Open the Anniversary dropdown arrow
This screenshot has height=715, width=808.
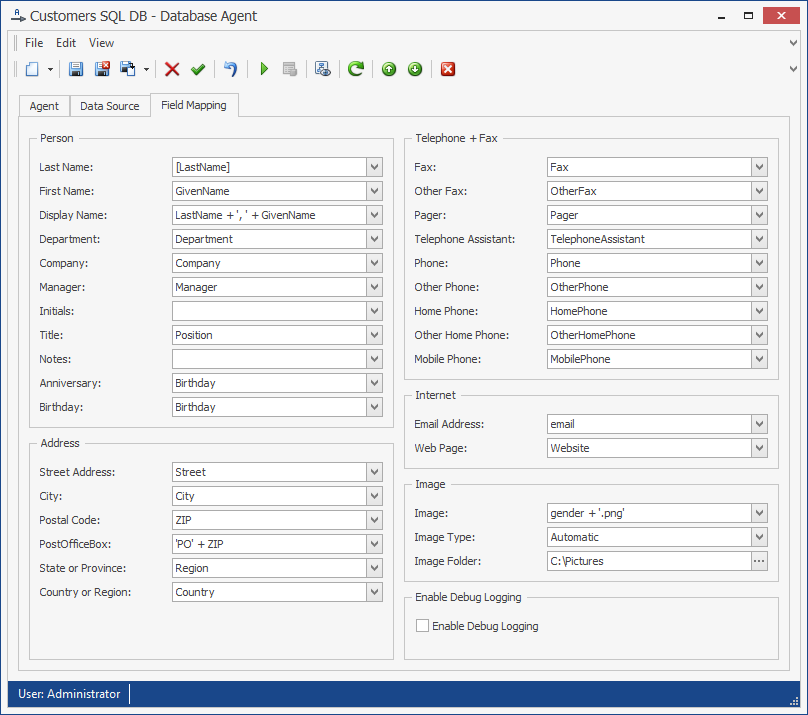coord(375,383)
